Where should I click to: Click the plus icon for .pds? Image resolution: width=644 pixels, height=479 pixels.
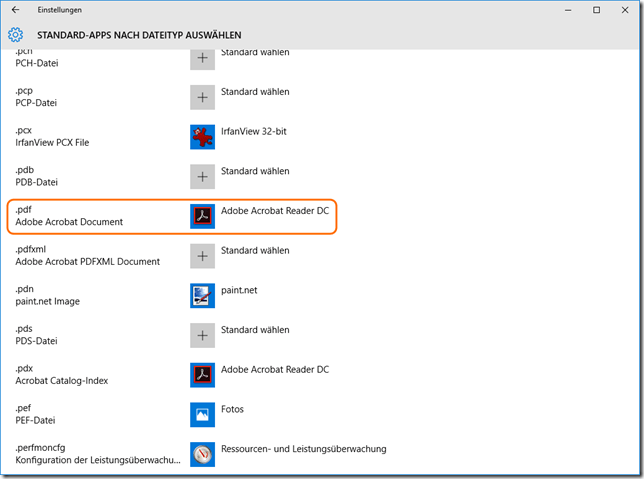tap(203, 335)
